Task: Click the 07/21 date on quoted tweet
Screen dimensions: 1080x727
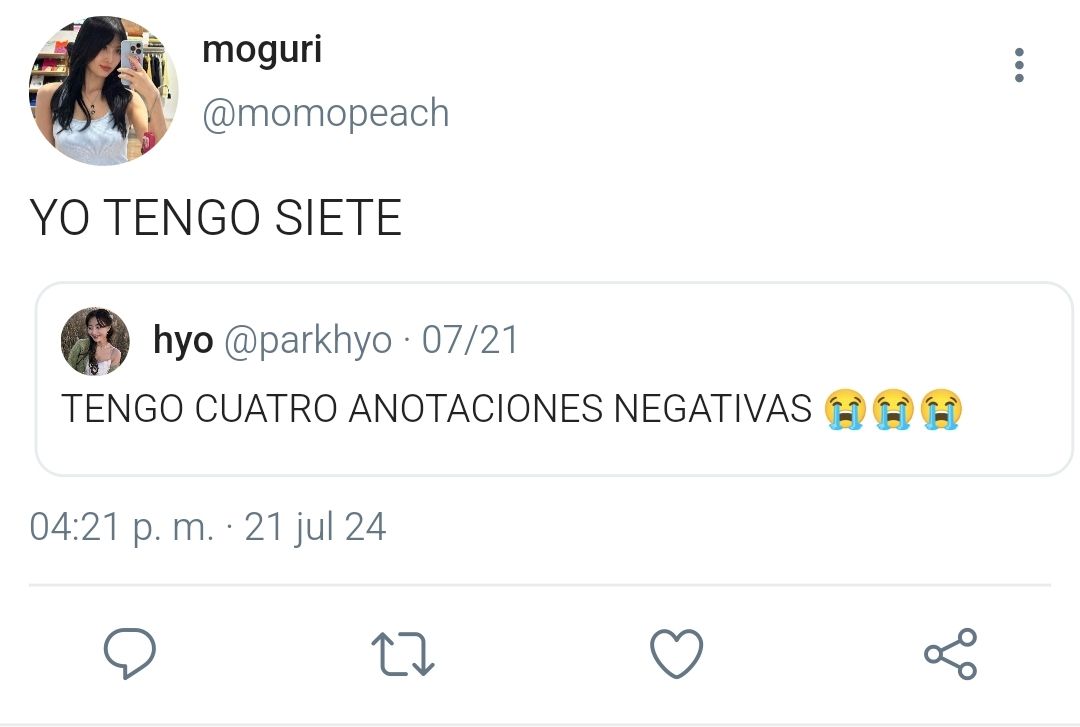Action: pyautogui.click(x=470, y=340)
